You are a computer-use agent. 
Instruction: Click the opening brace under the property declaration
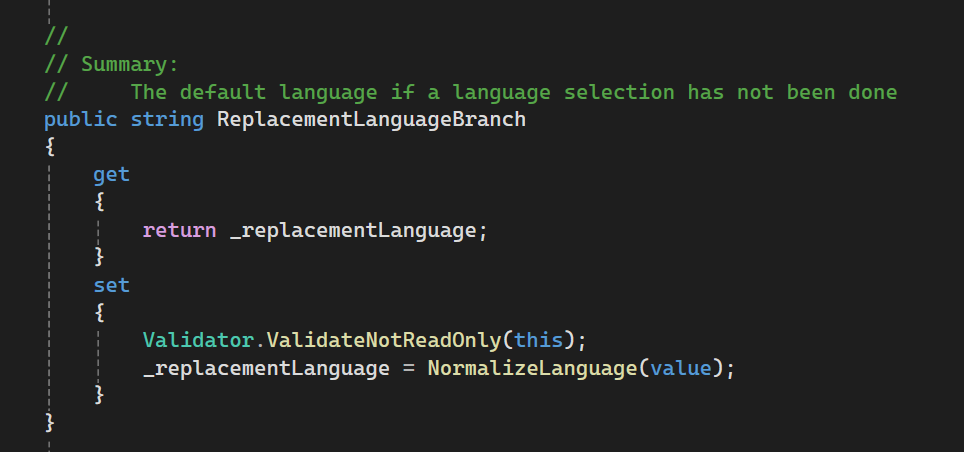(50, 147)
